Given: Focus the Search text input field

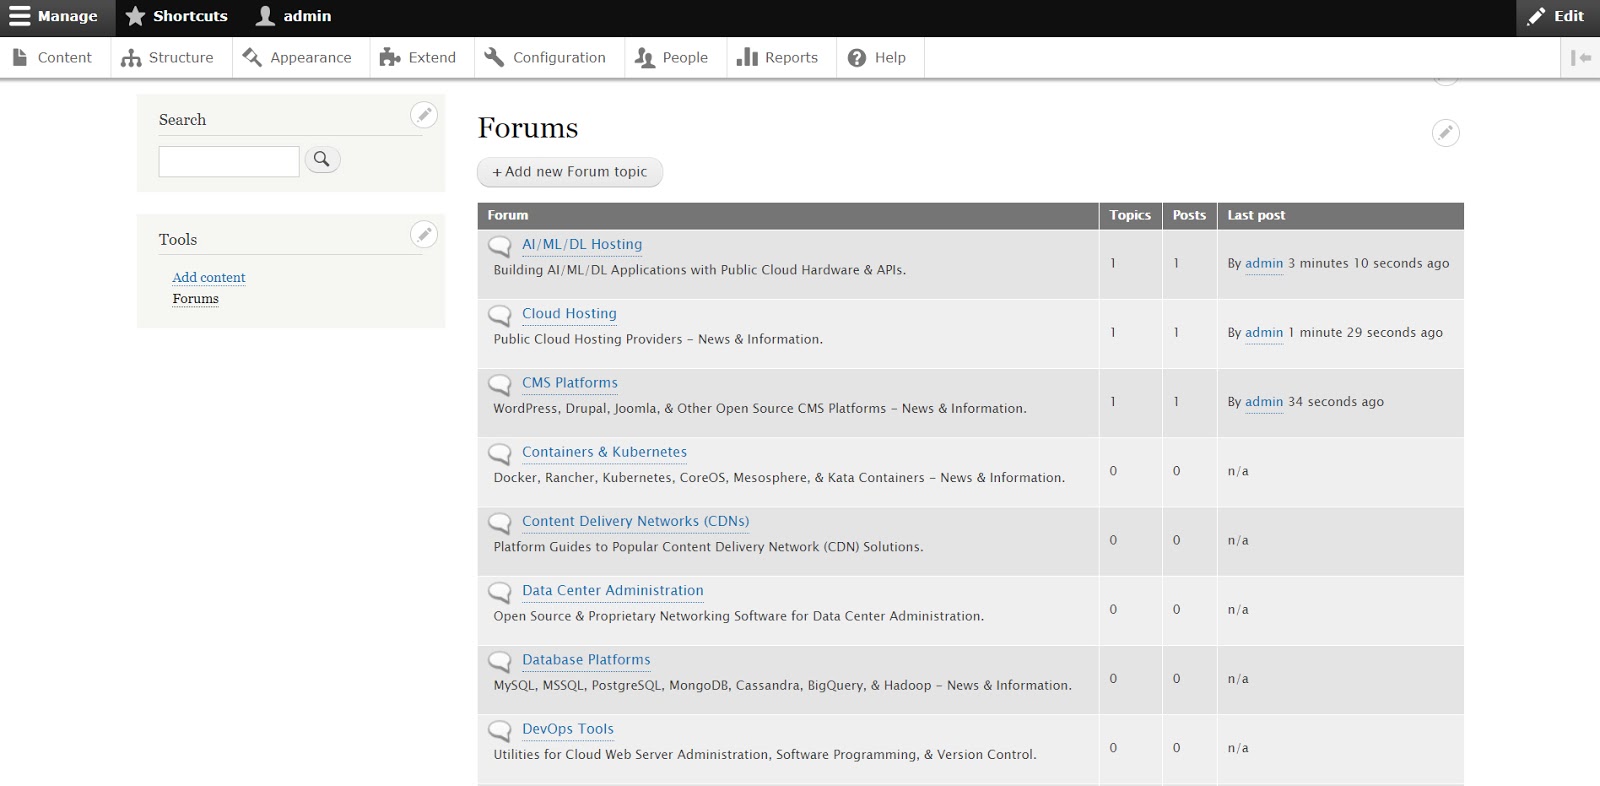Looking at the screenshot, I should click(x=228, y=161).
